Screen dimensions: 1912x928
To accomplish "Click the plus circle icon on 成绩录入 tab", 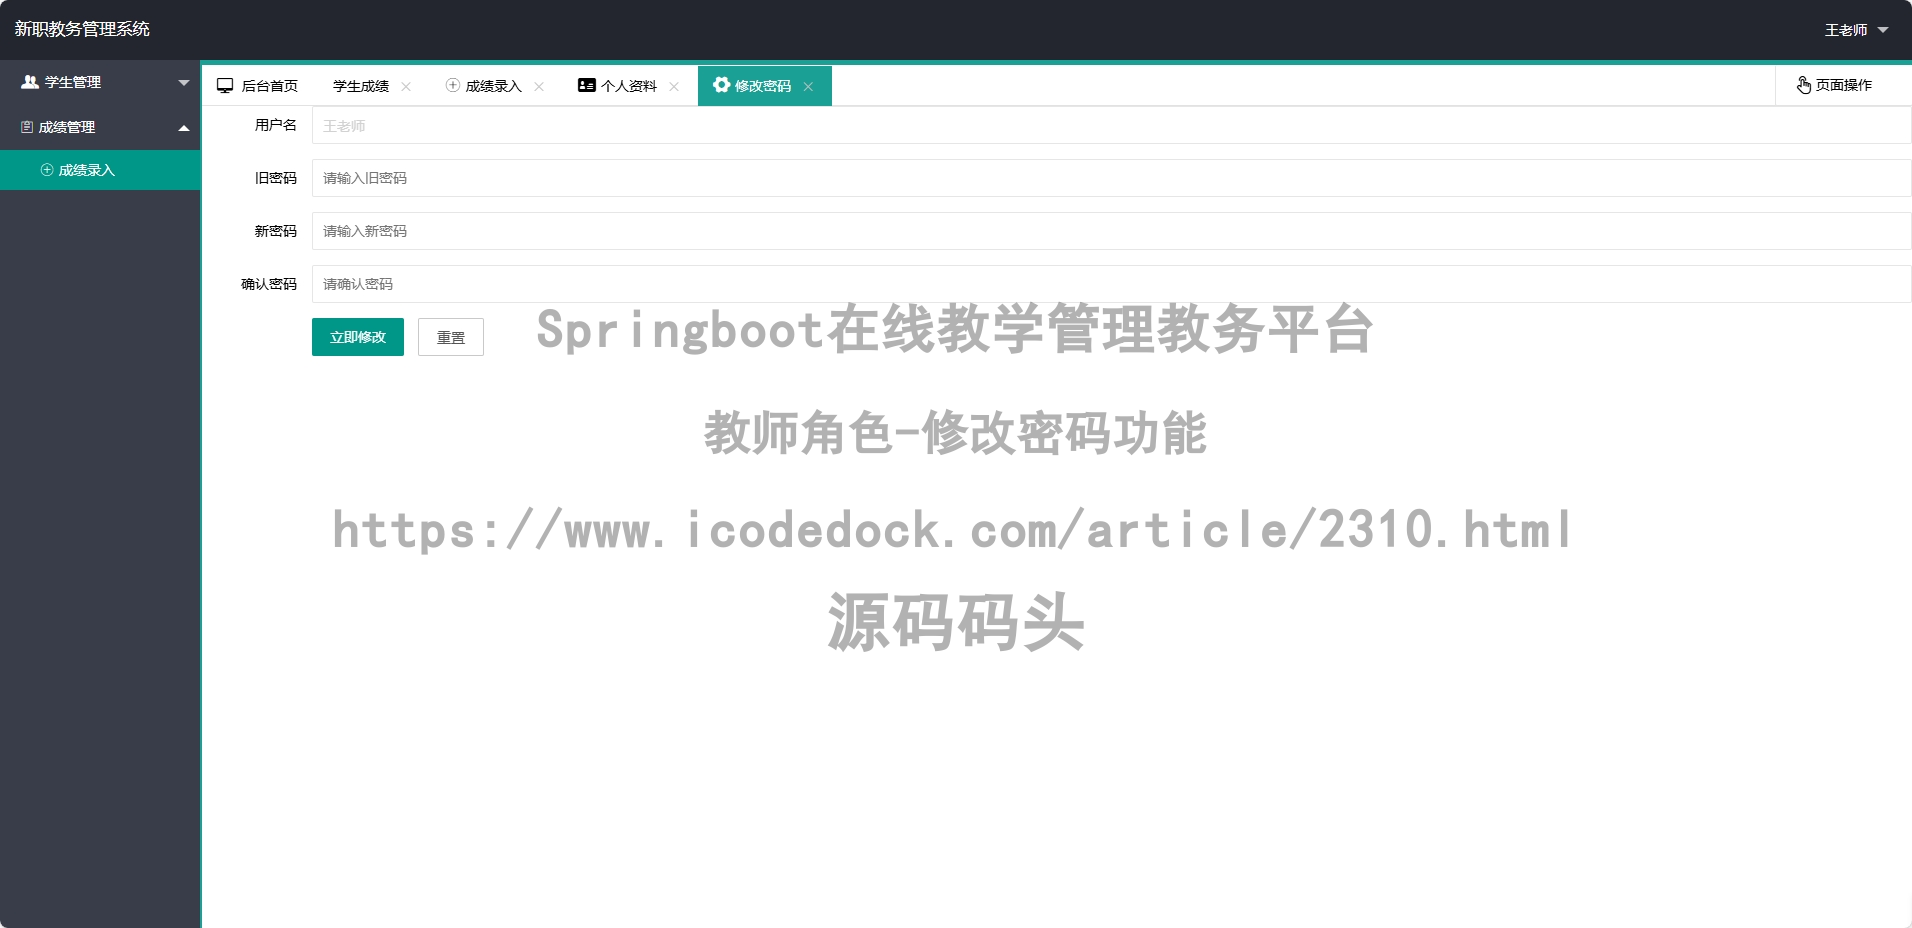I will 453,85.
